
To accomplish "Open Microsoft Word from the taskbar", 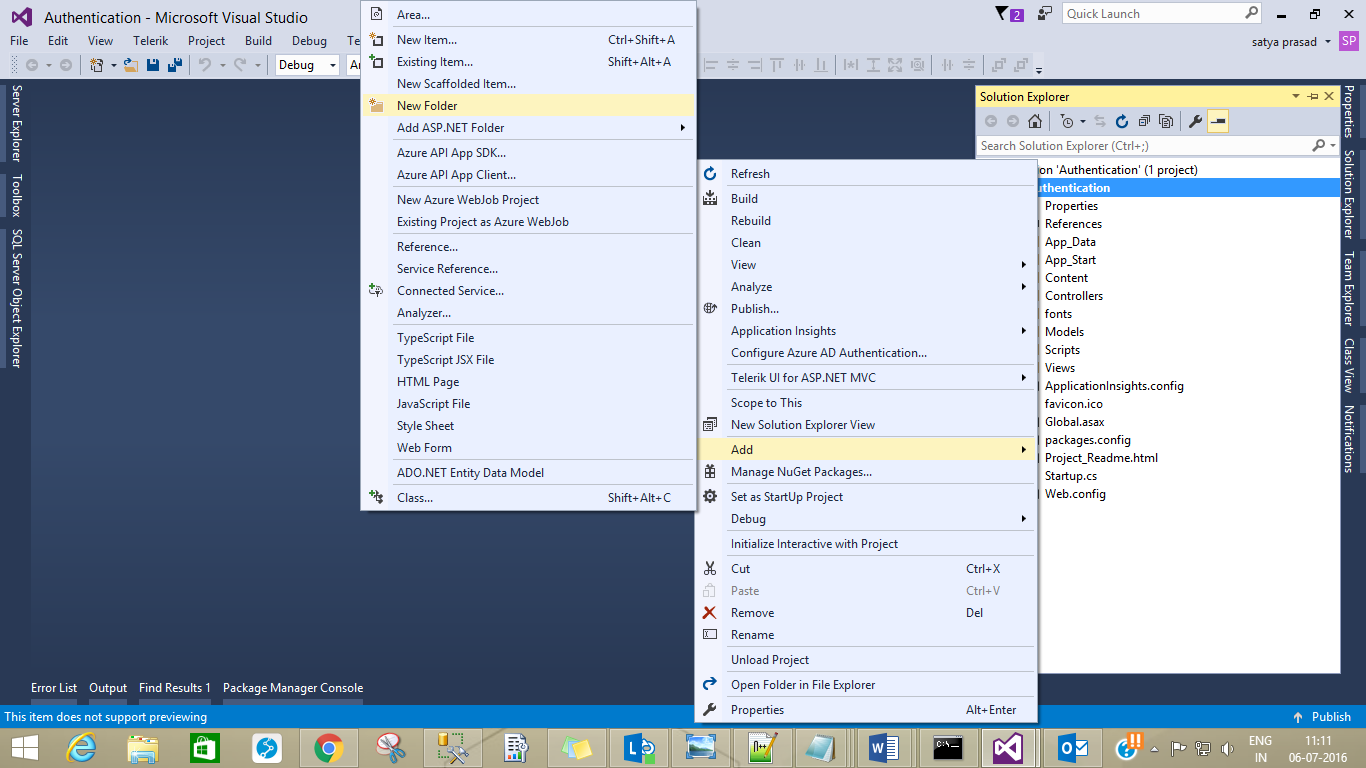I will [x=884, y=748].
